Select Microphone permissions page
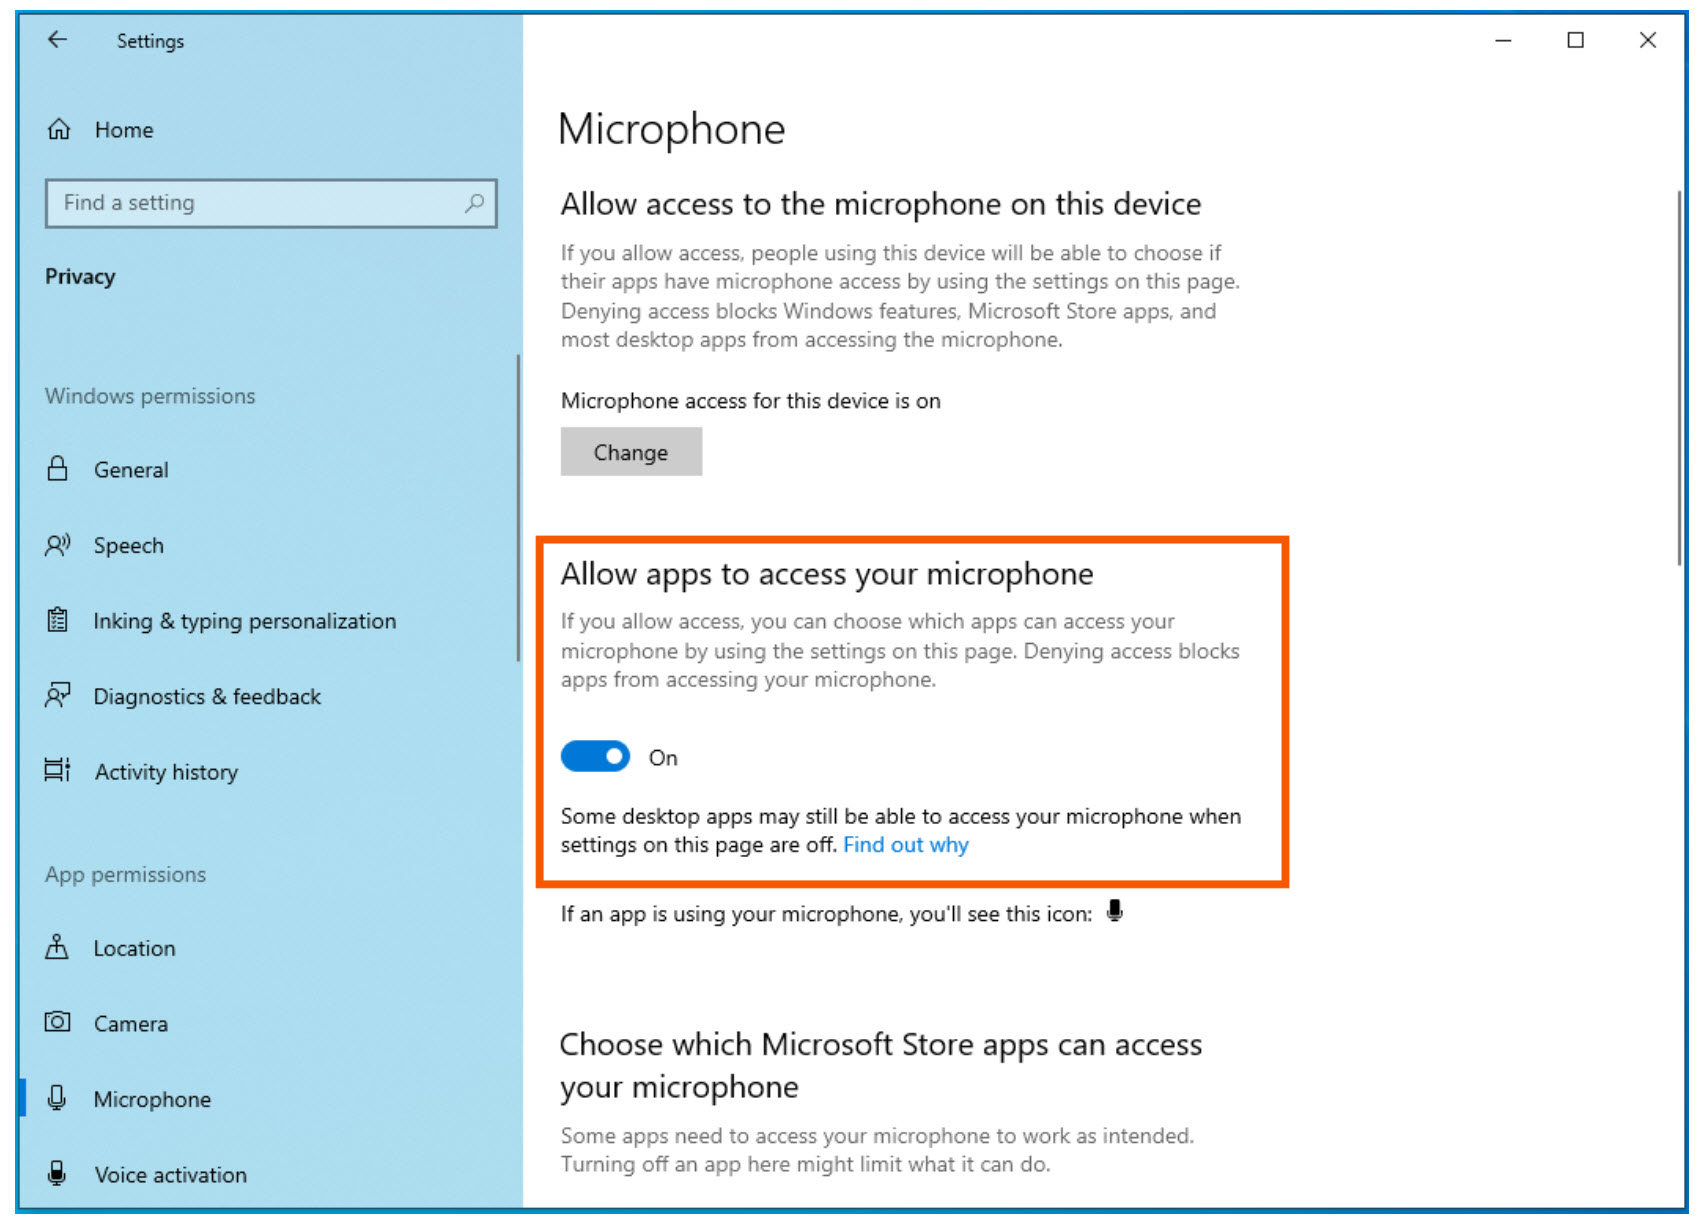This screenshot has width=1703, height=1229. (152, 1100)
